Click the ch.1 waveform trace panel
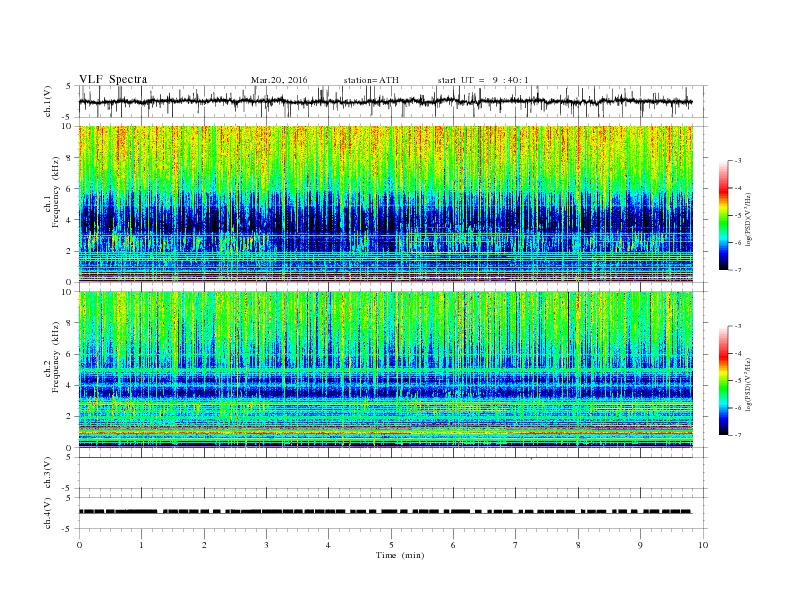 pyautogui.click(x=393, y=101)
